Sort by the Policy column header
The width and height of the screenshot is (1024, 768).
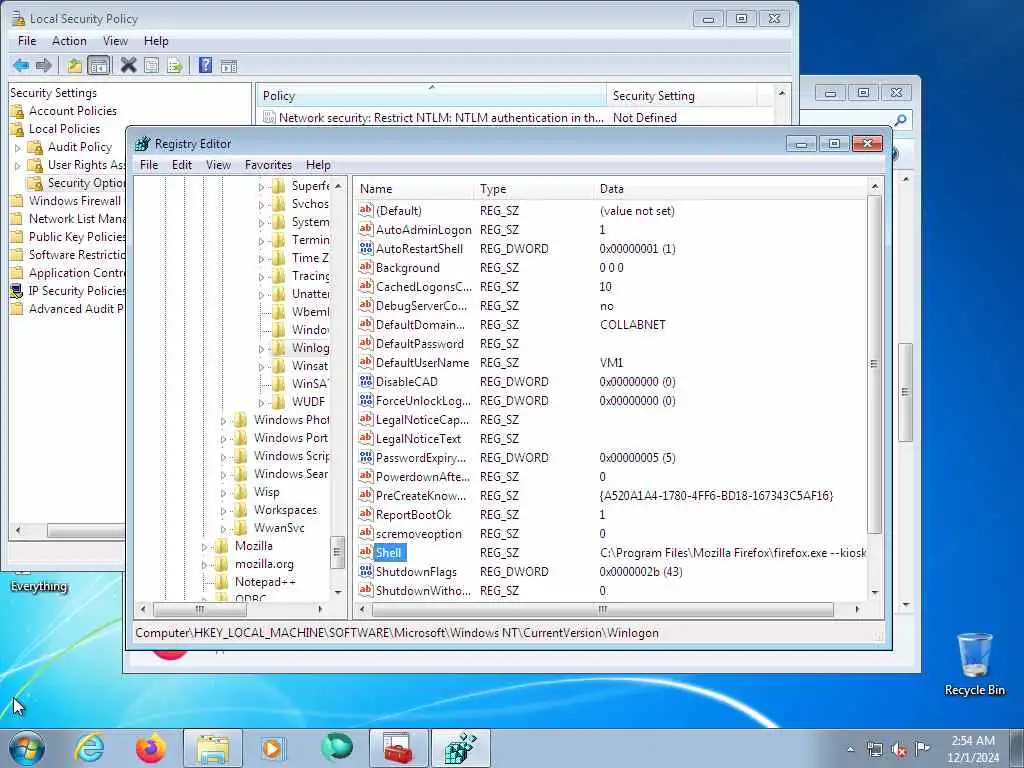click(432, 96)
